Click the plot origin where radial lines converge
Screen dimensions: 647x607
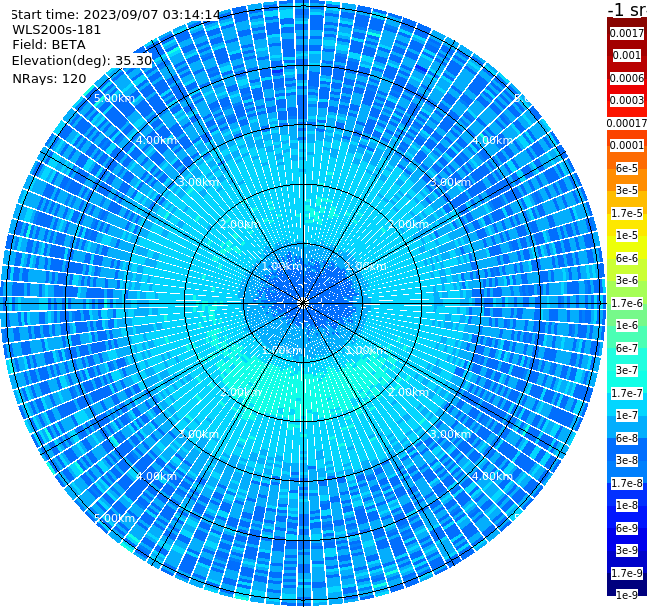(303, 304)
